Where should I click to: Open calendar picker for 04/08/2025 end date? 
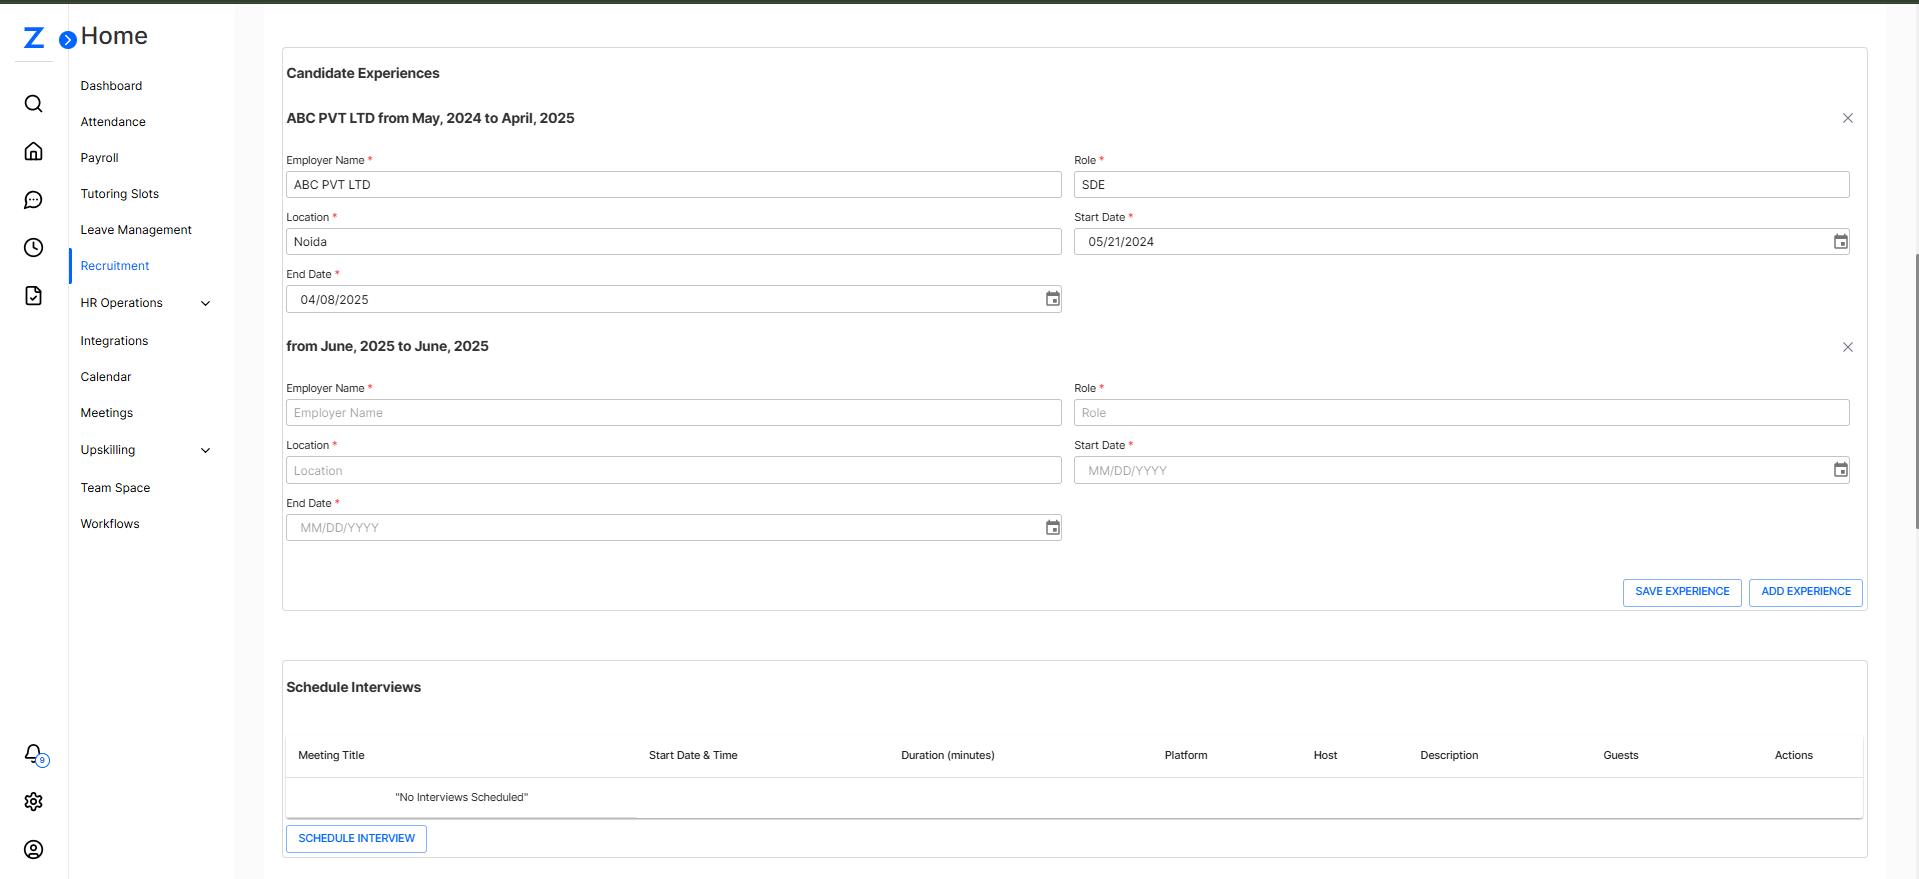[x=1052, y=299]
